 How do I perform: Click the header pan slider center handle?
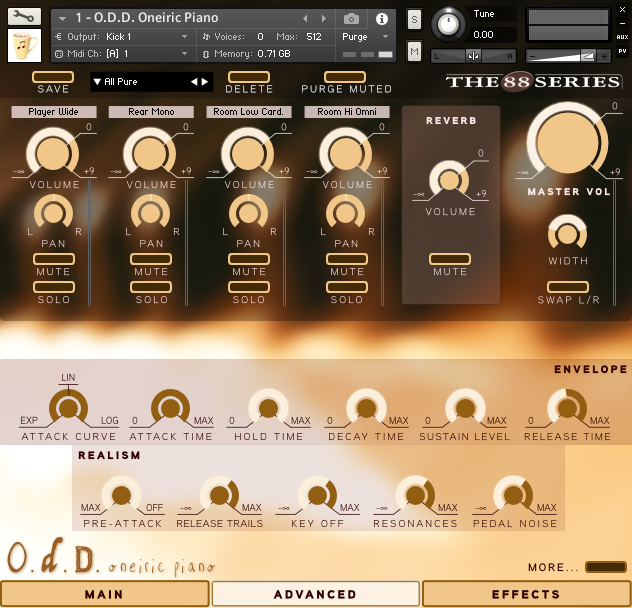click(473, 56)
